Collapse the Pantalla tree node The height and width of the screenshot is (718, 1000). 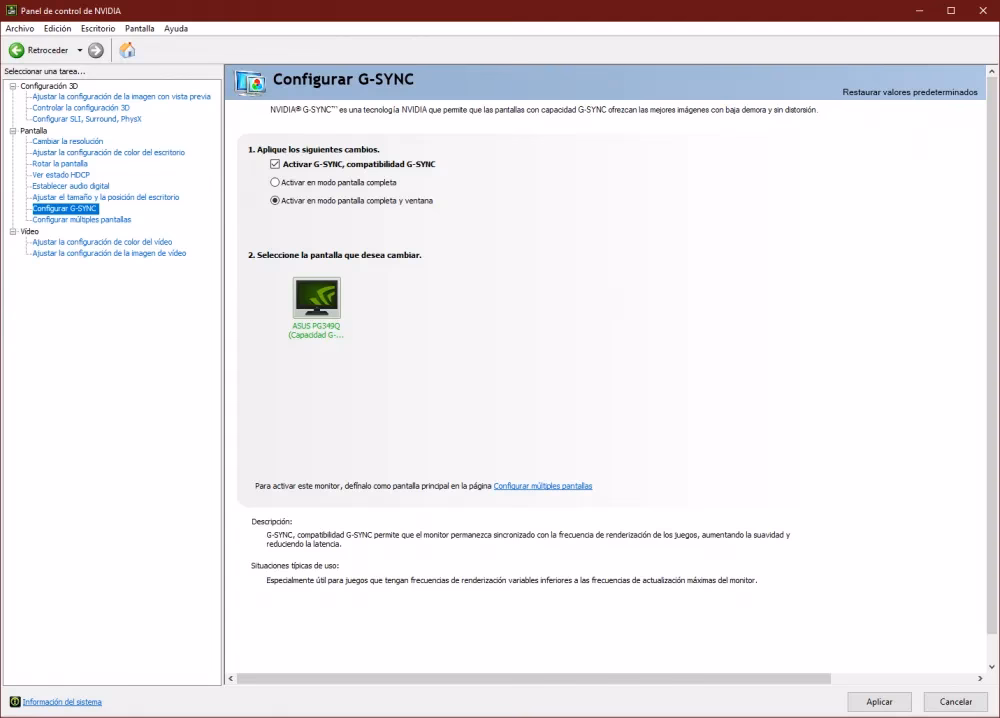pyautogui.click(x=12, y=131)
